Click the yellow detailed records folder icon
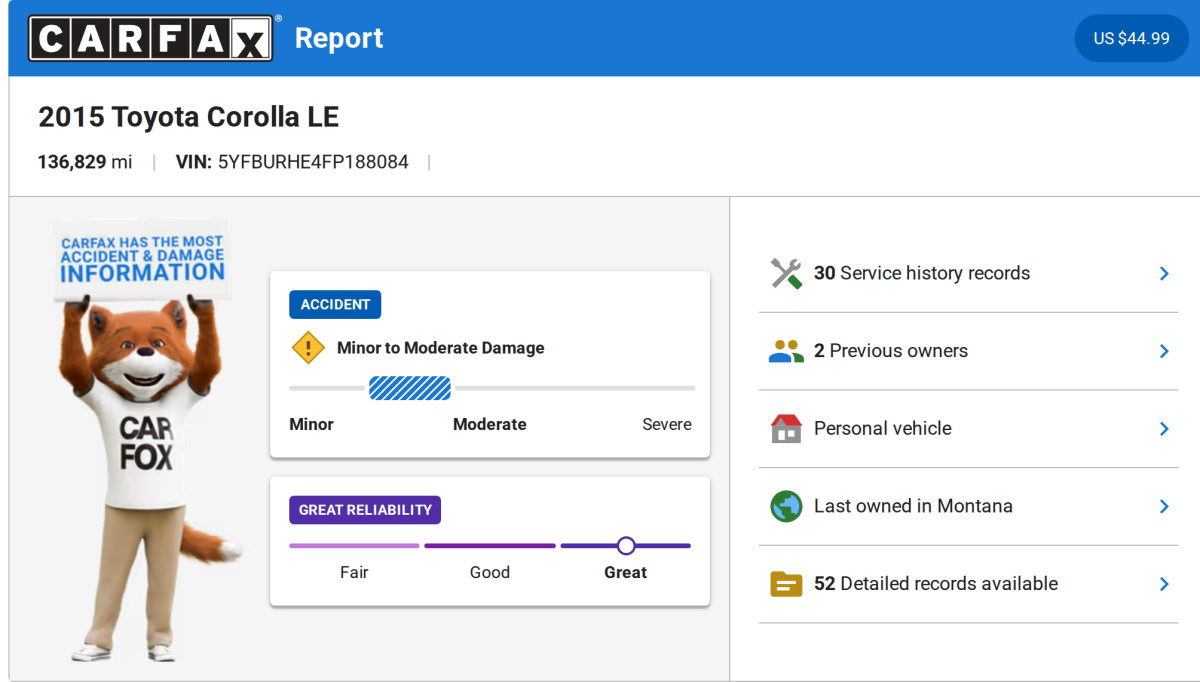This screenshot has width=1200, height=682. (x=786, y=584)
